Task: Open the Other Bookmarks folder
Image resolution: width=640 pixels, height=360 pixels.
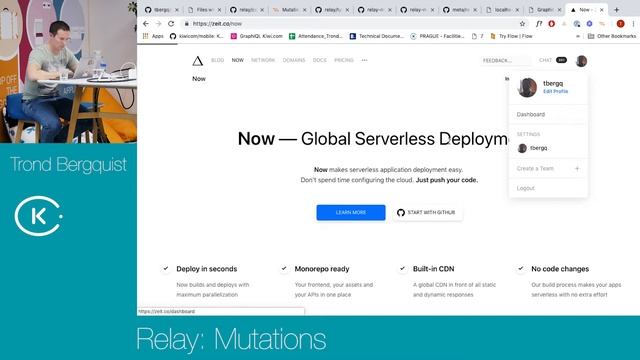Action: (612, 36)
